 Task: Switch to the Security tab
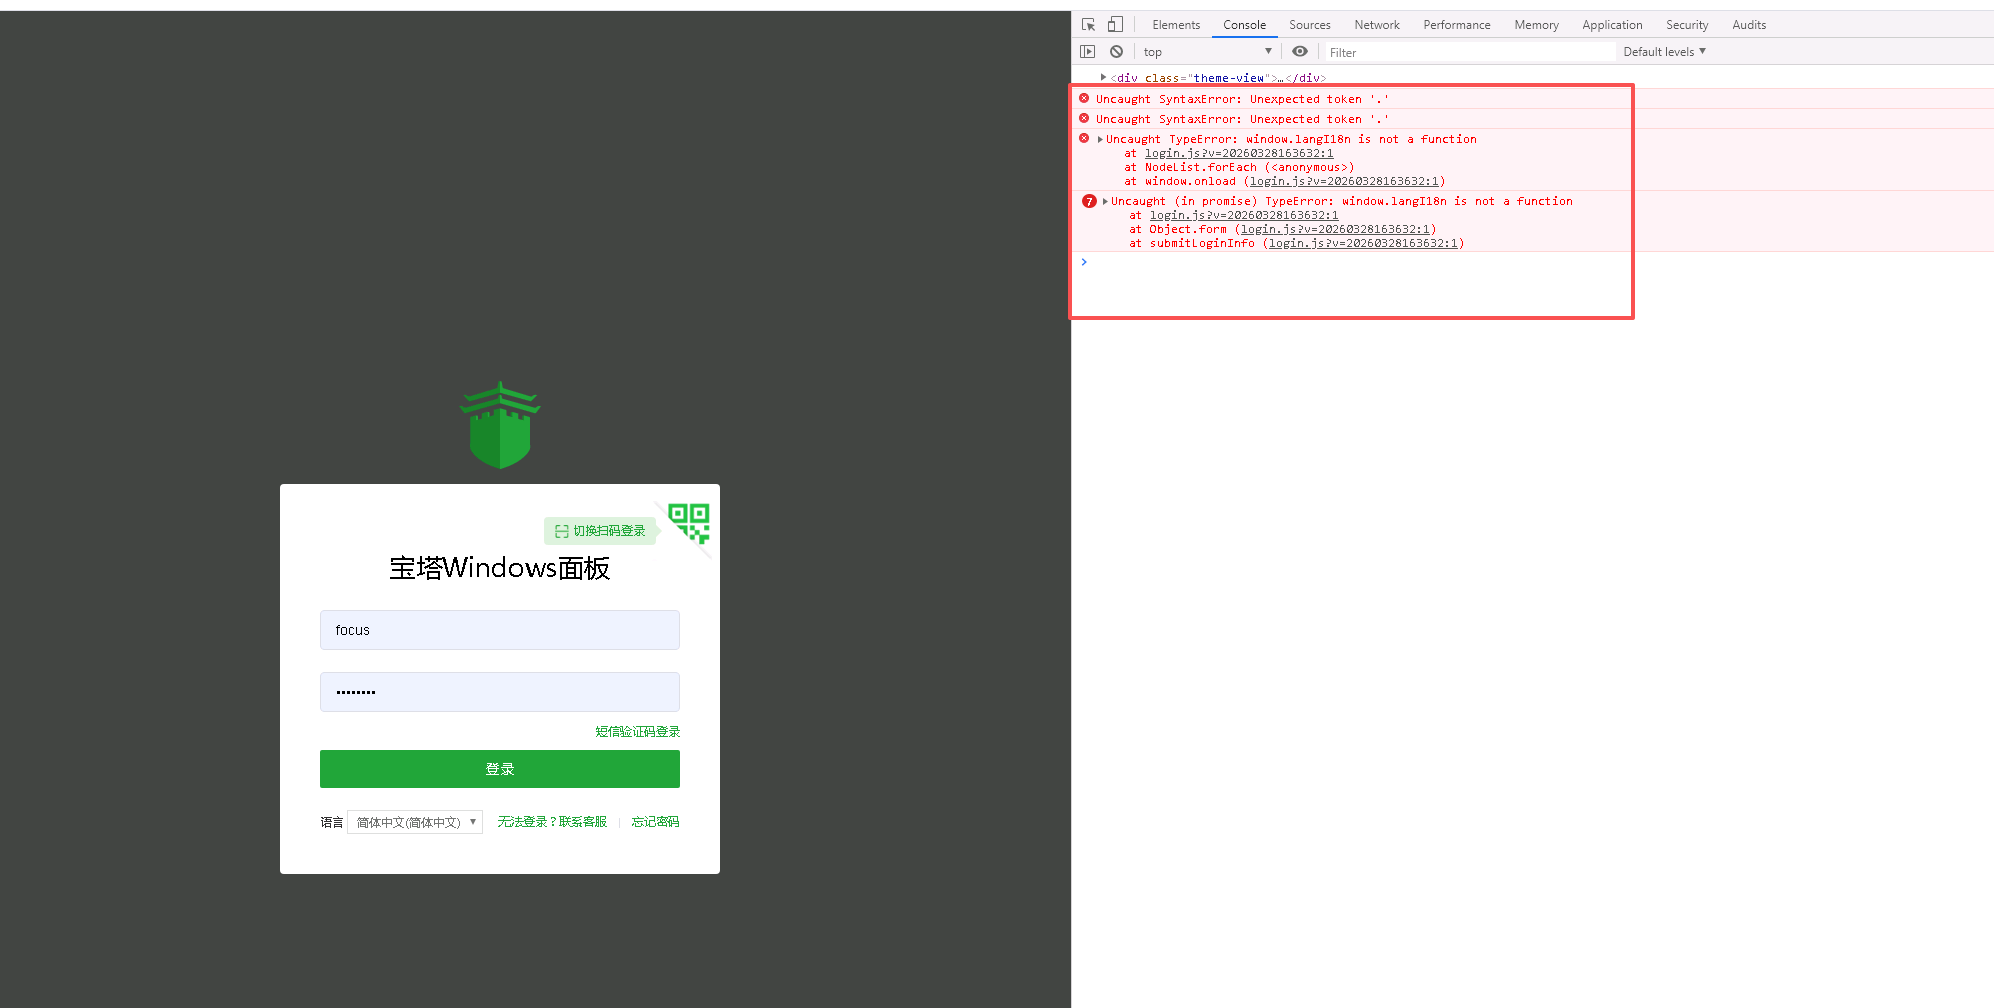coord(1687,25)
